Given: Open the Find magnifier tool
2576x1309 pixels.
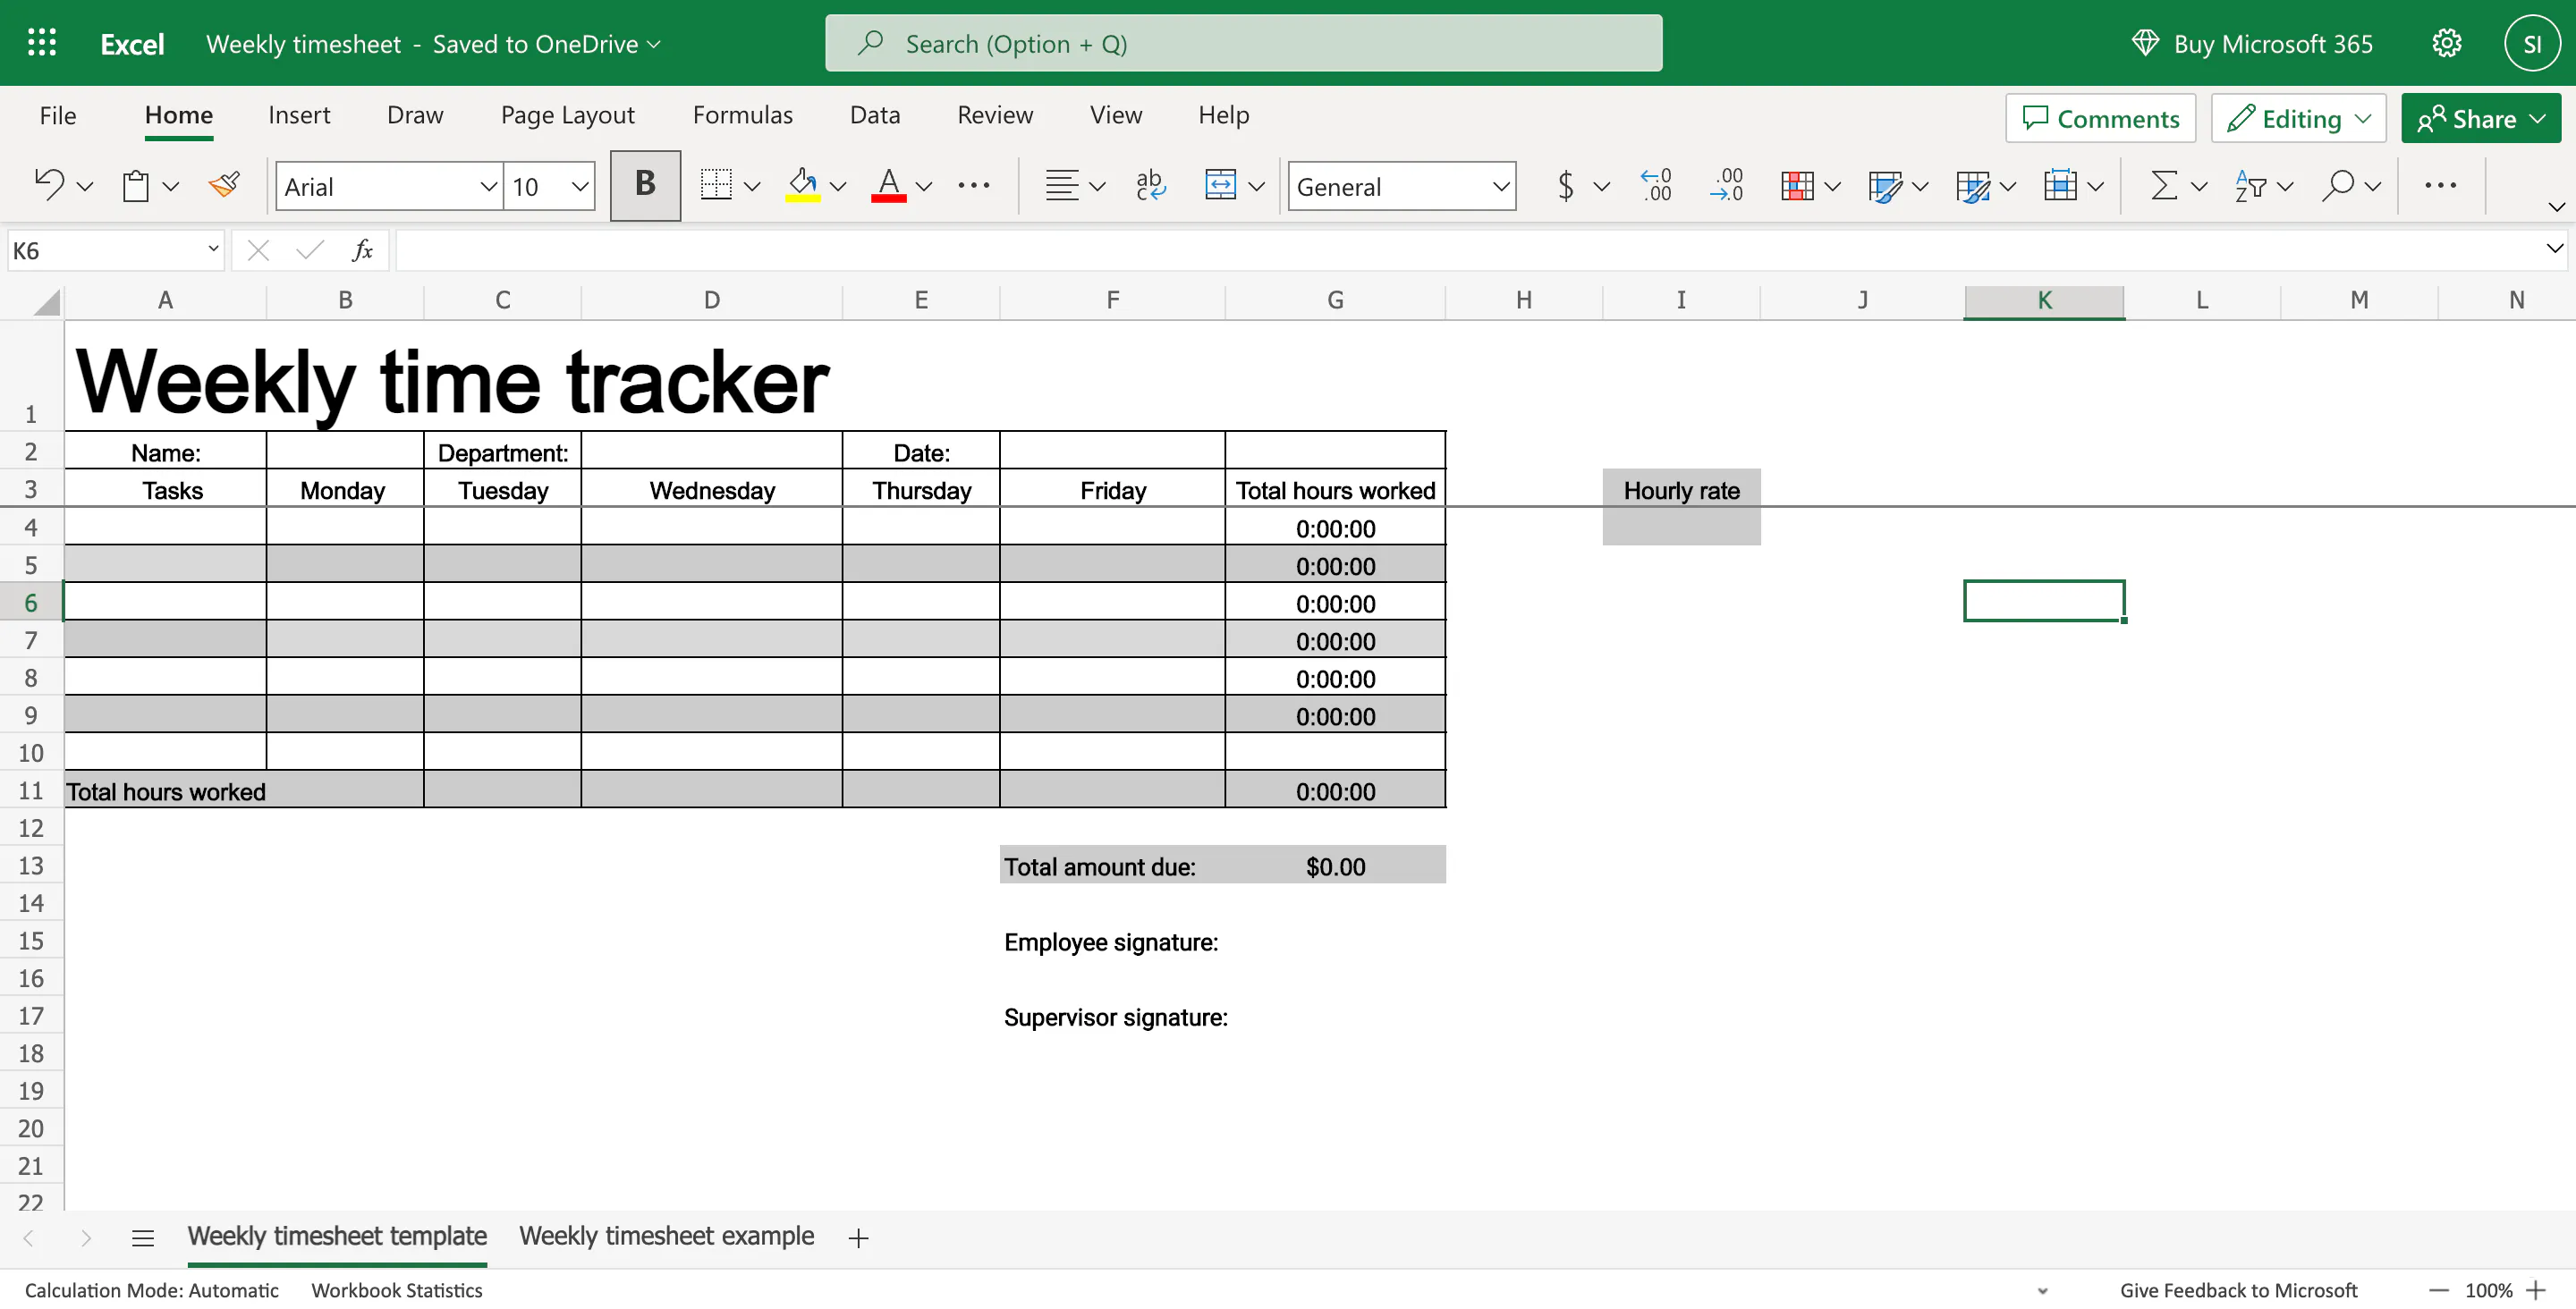Looking at the screenshot, I should coord(2341,185).
